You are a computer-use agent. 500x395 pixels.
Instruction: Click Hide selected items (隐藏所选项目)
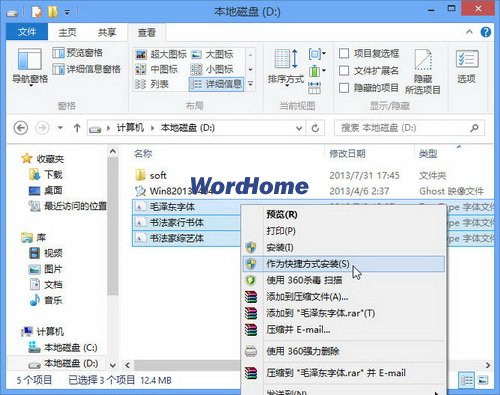423,71
